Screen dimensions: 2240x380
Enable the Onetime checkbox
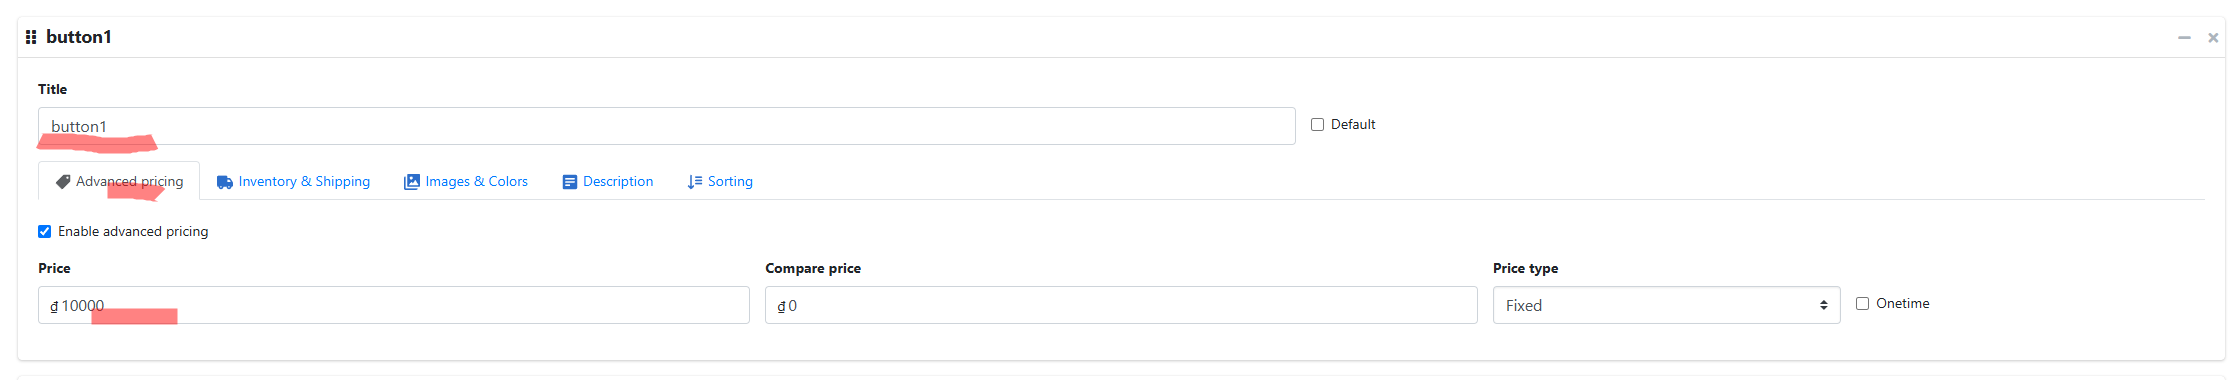point(1862,304)
